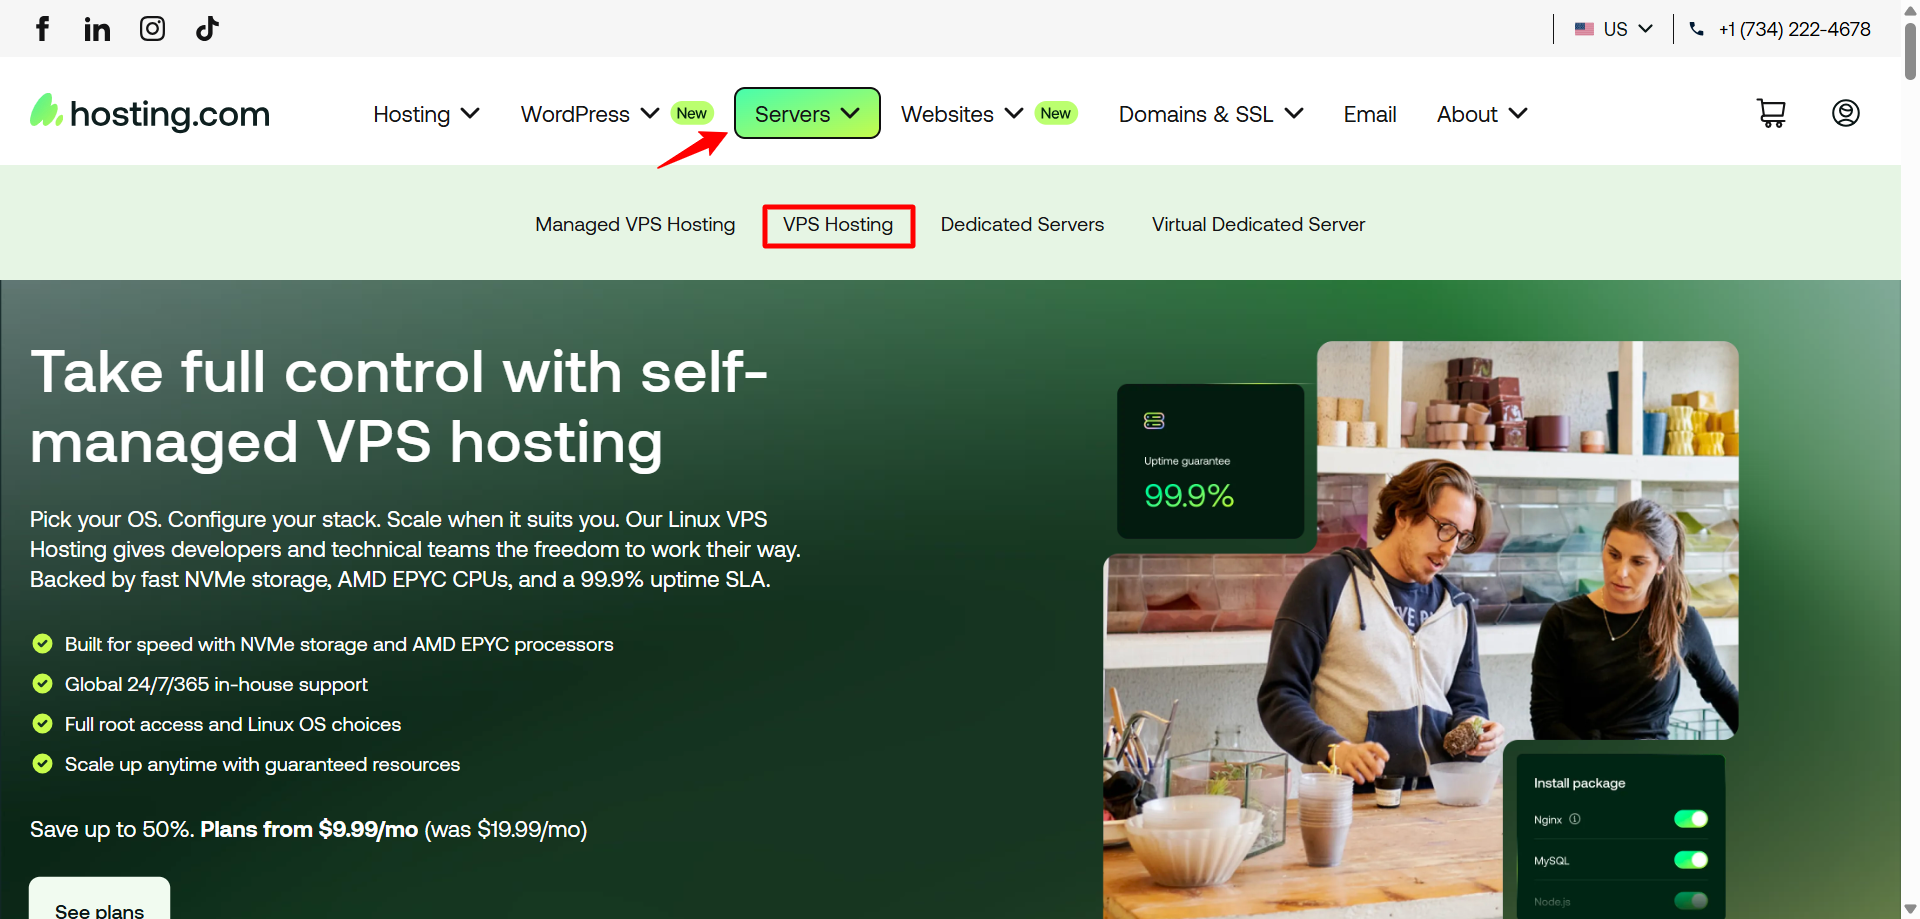The image size is (1920, 919).
Task: Click the checkmark beside 'Scale up anytime'
Action: pyautogui.click(x=42, y=764)
